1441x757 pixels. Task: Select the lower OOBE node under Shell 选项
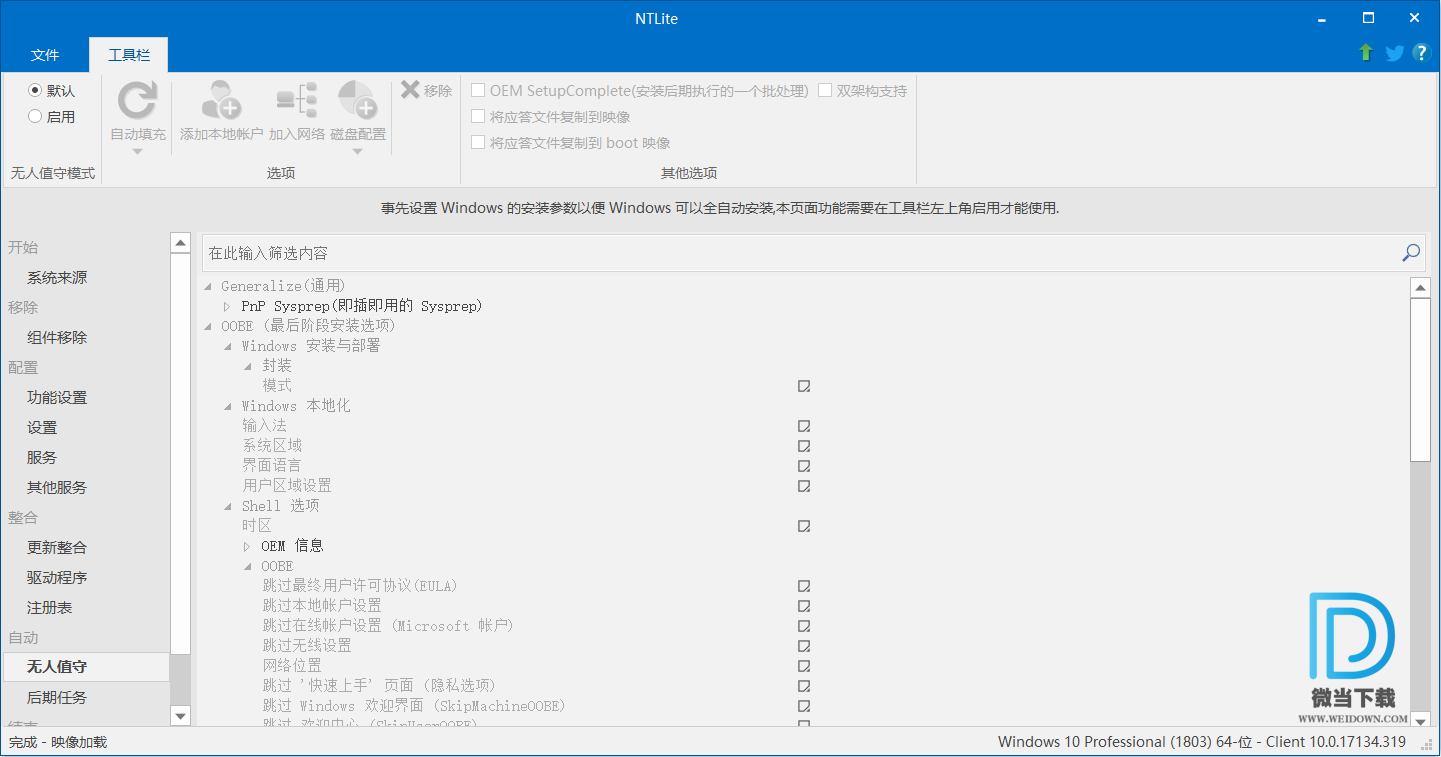(277, 566)
